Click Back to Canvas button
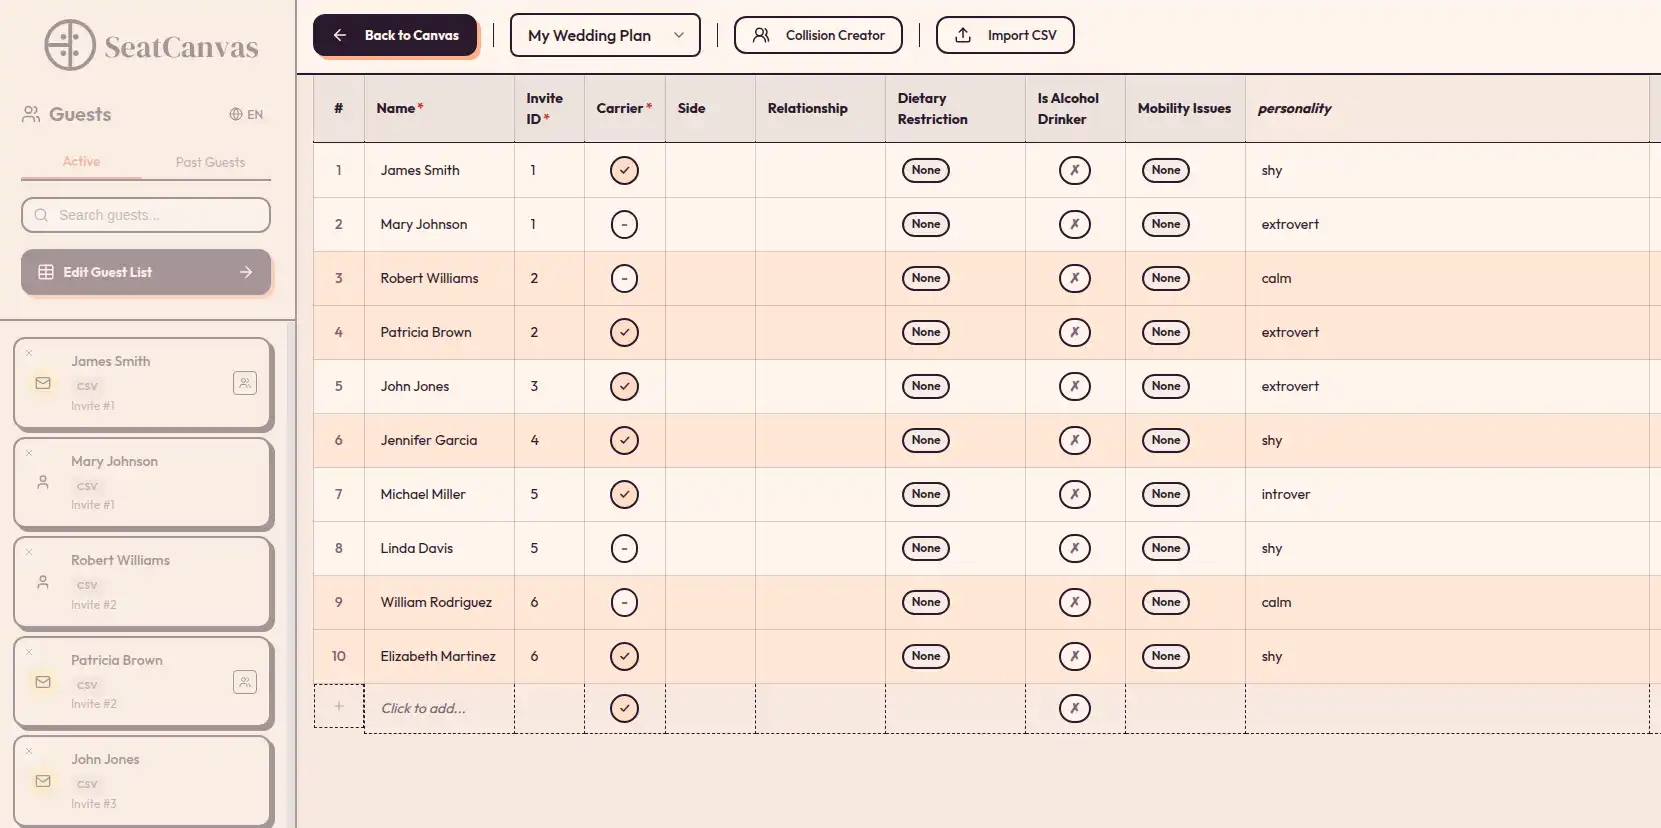 395,35
